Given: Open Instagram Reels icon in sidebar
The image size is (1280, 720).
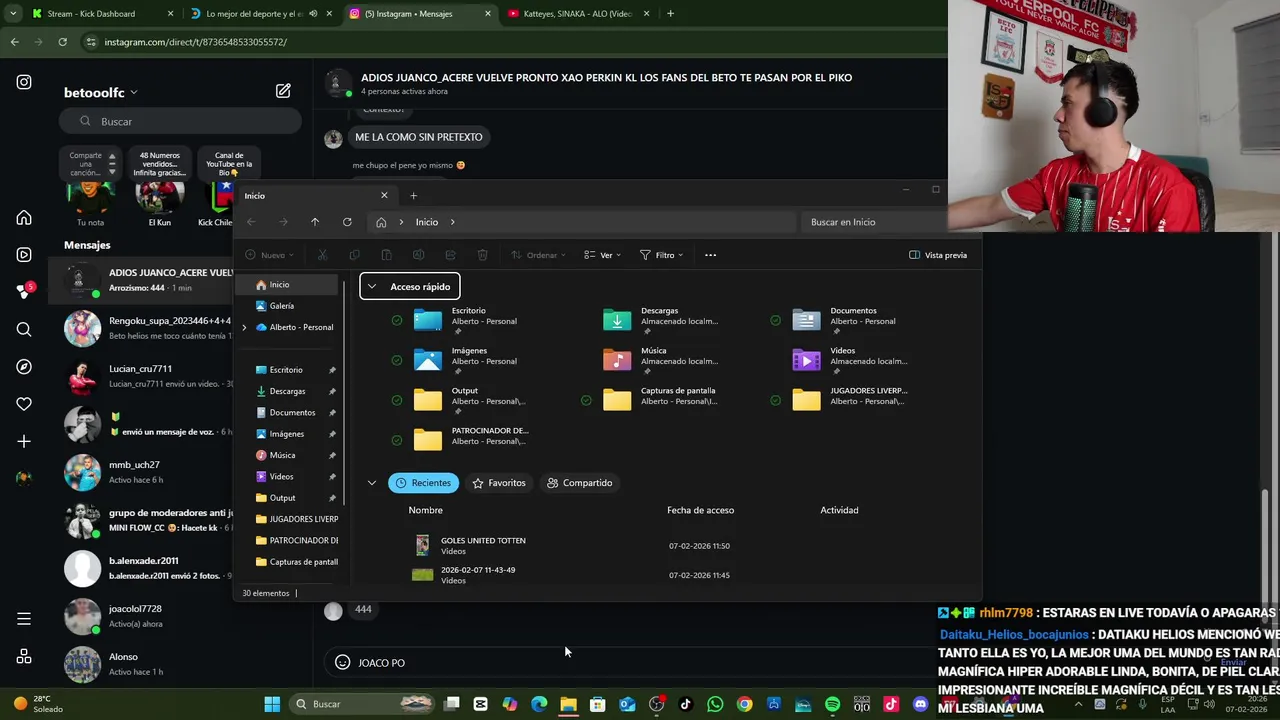Looking at the screenshot, I should [24, 255].
